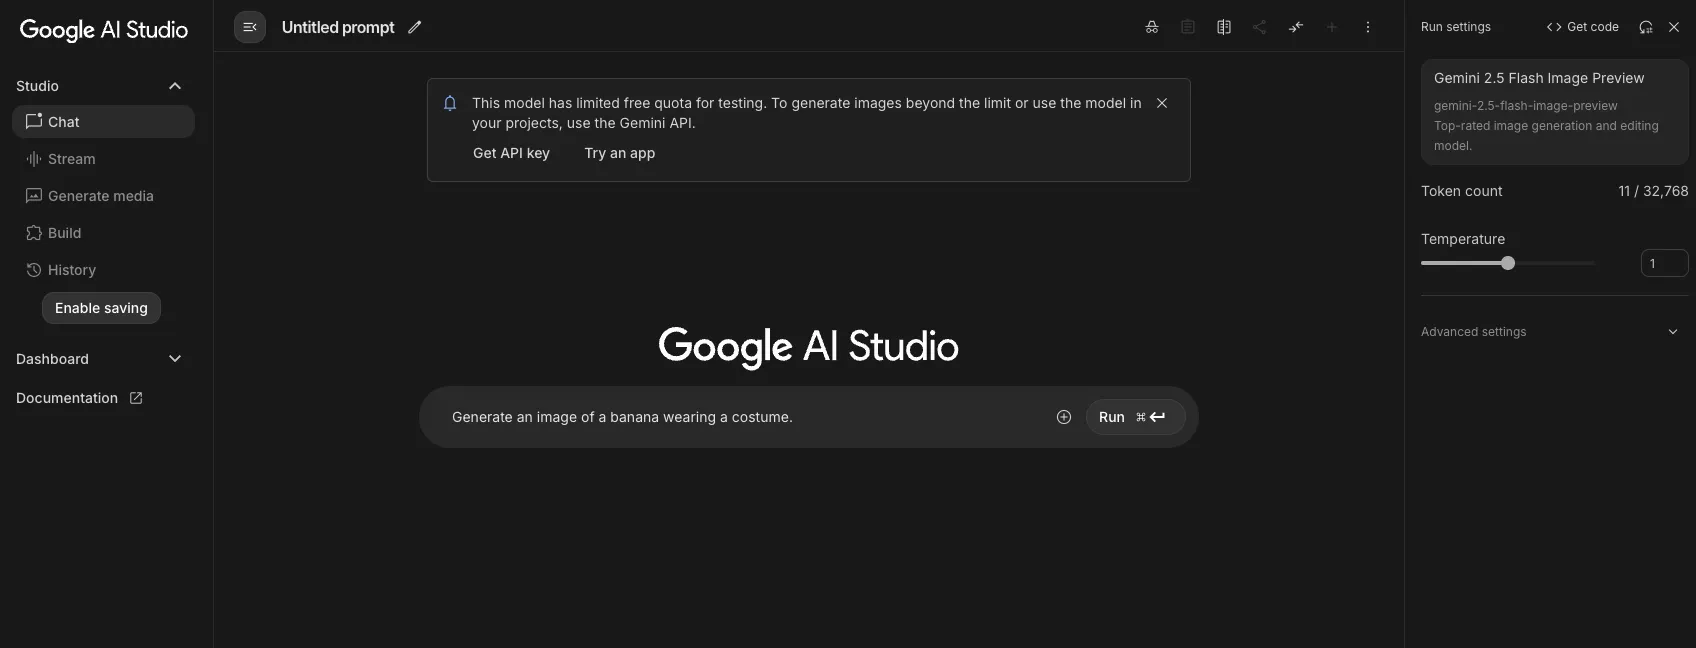Edit the Untitled prompt title pencil
1696x648 pixels.
(x=415, y=27)
